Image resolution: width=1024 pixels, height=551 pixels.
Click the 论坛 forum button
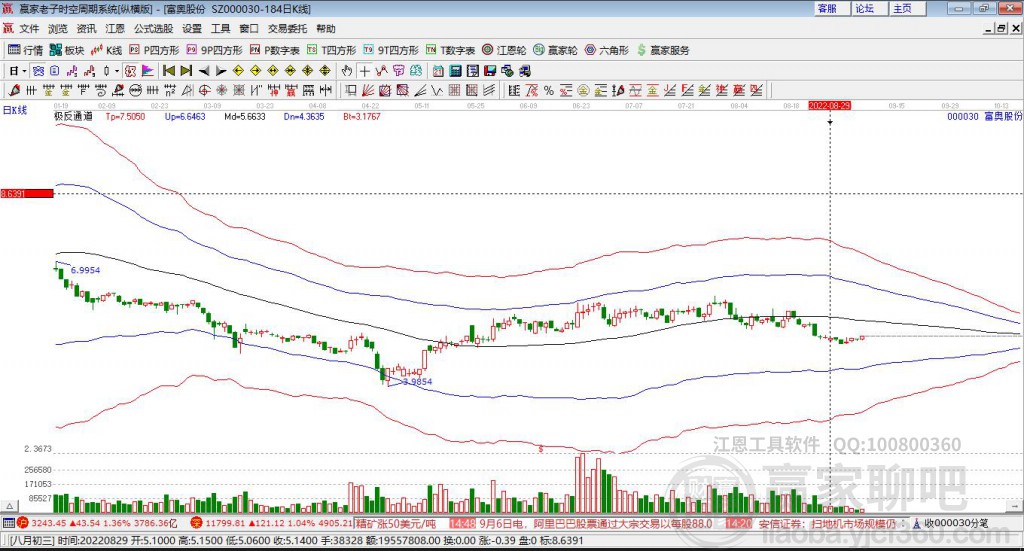pyautogui.click(x=869, y=8)
